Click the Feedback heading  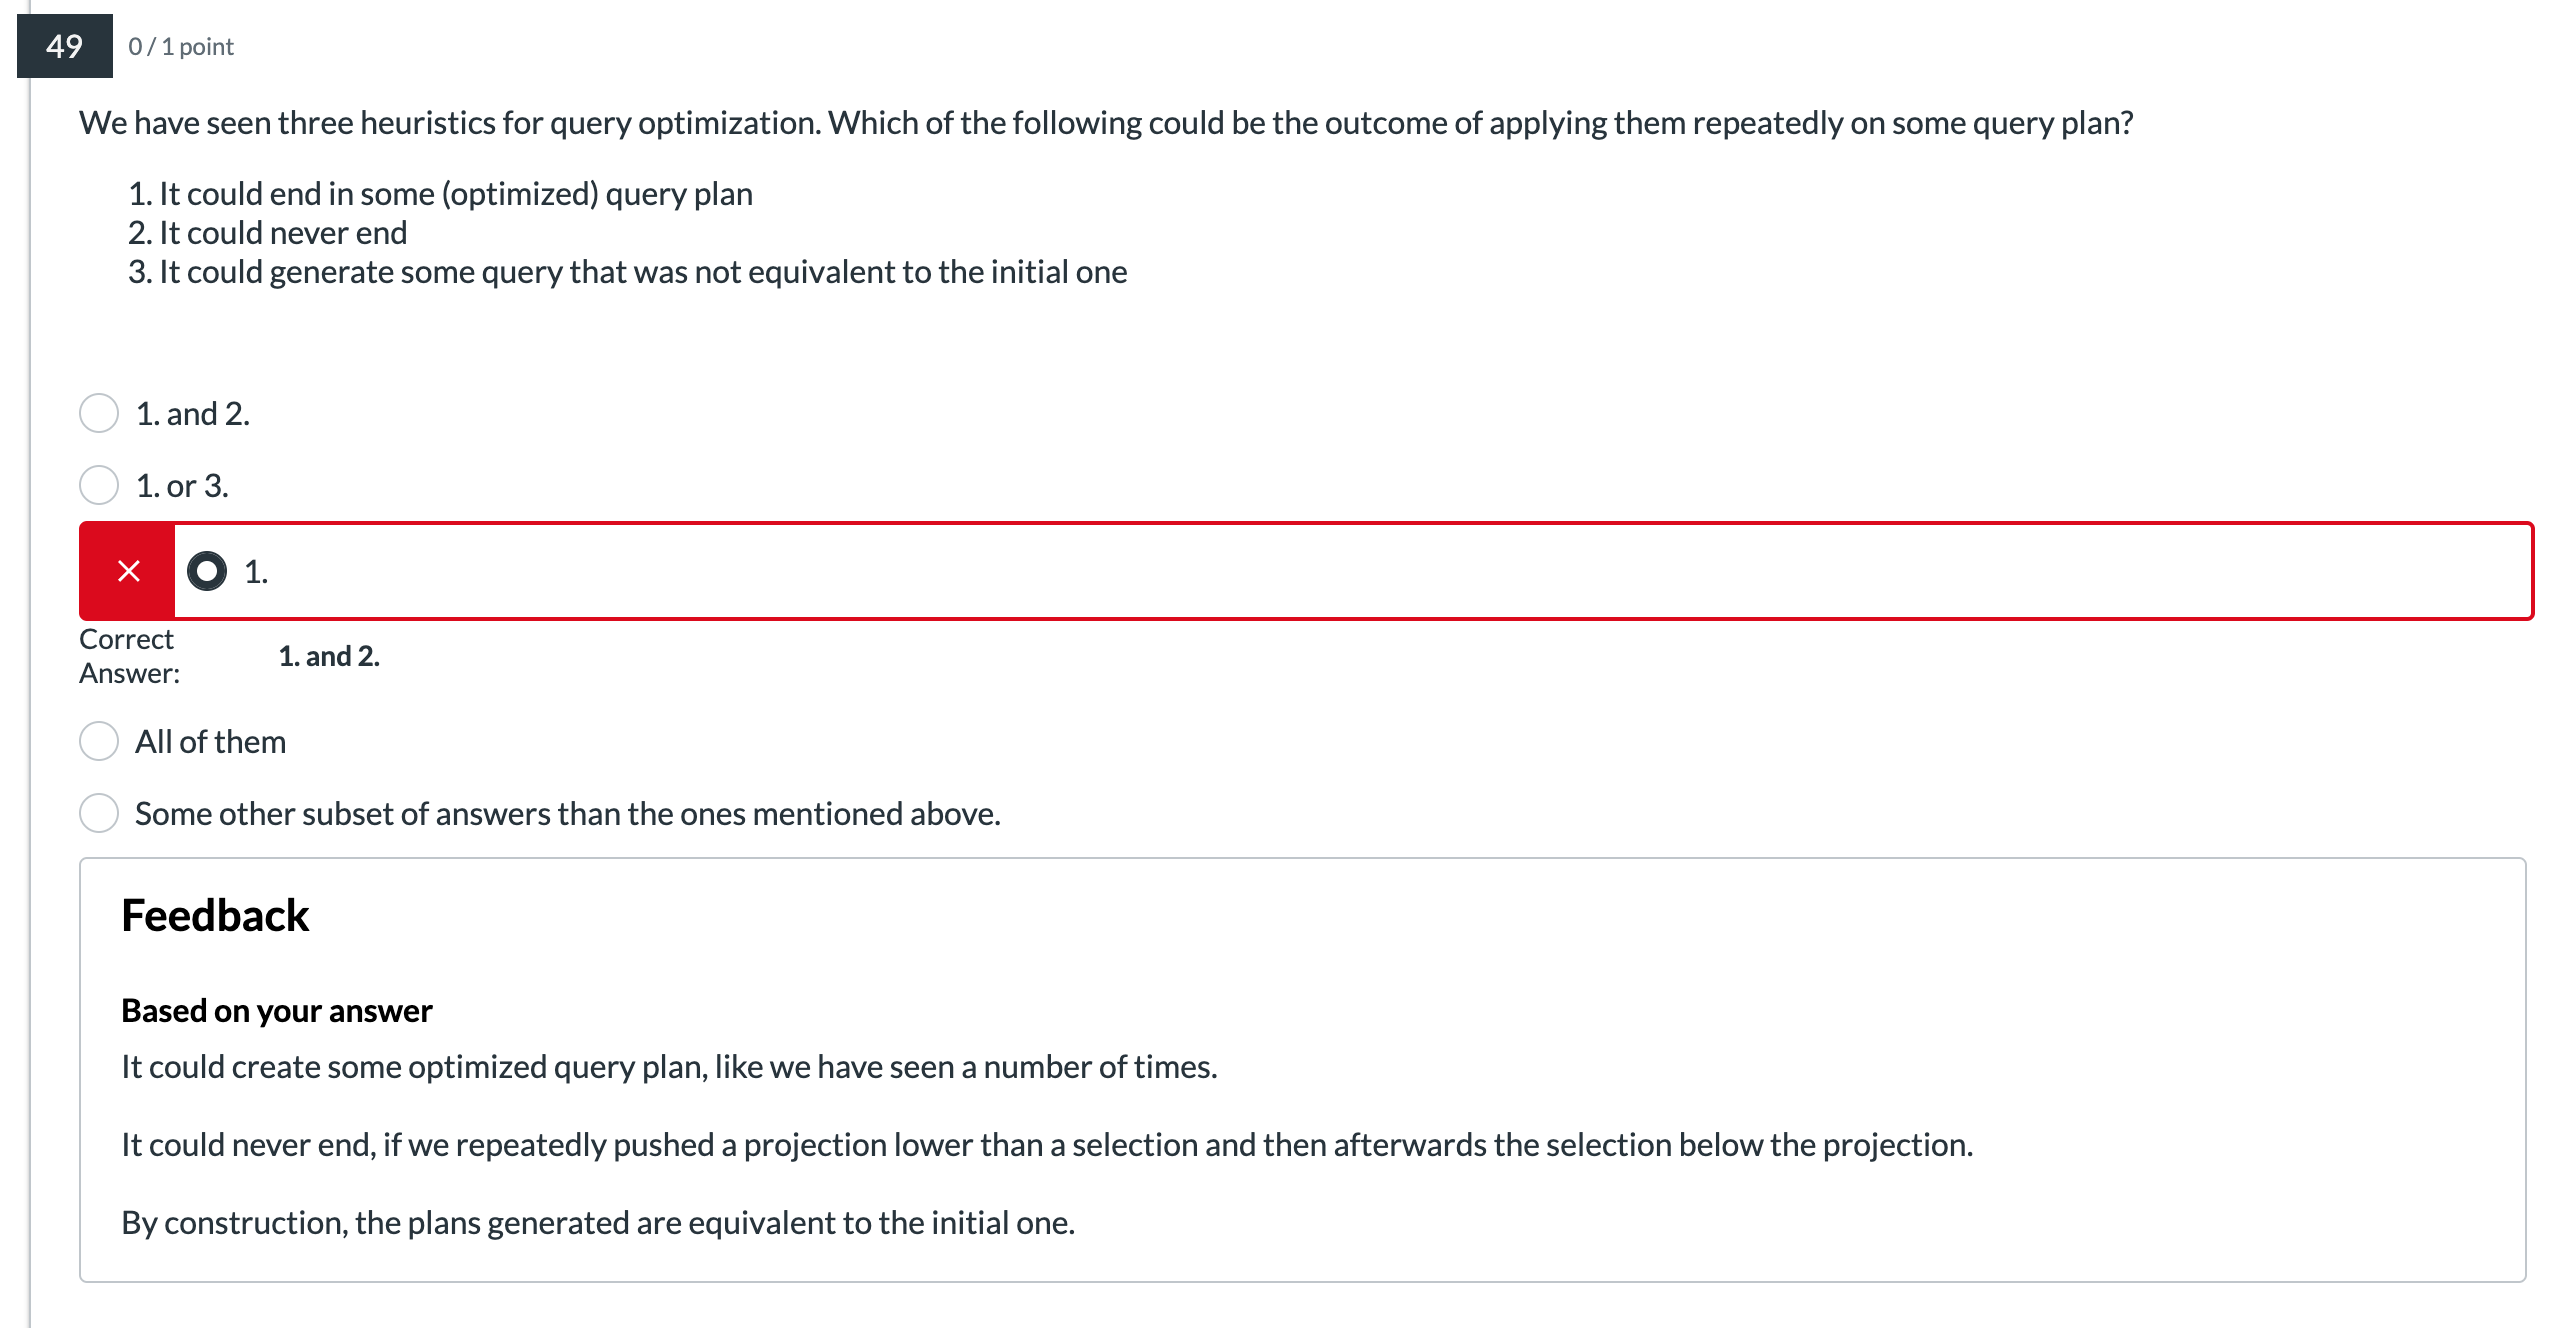215,916
